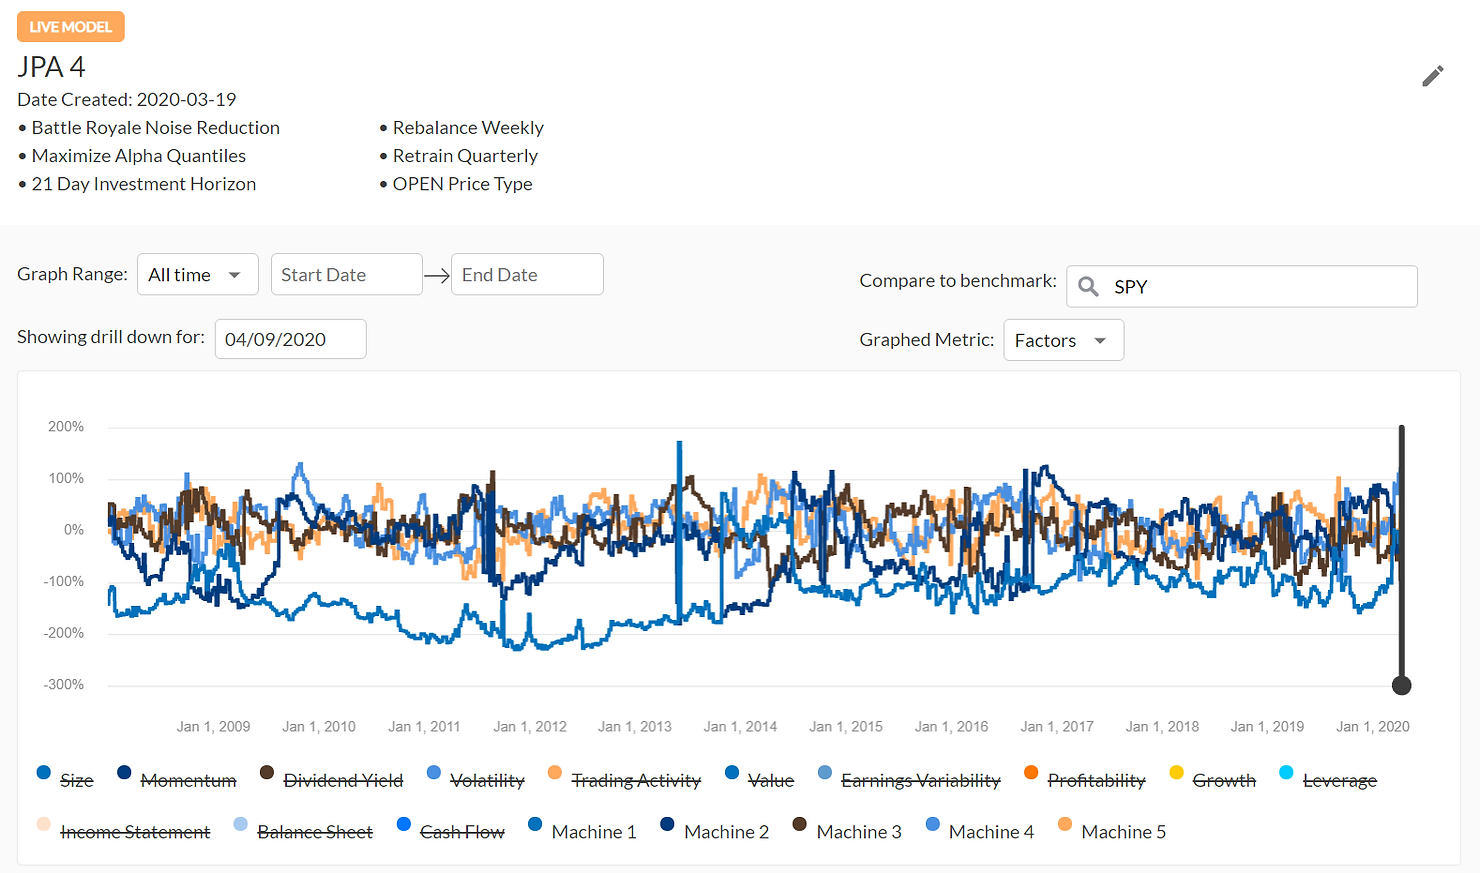Click the Jan 1, 2020 axis label

pos(1373,727)
